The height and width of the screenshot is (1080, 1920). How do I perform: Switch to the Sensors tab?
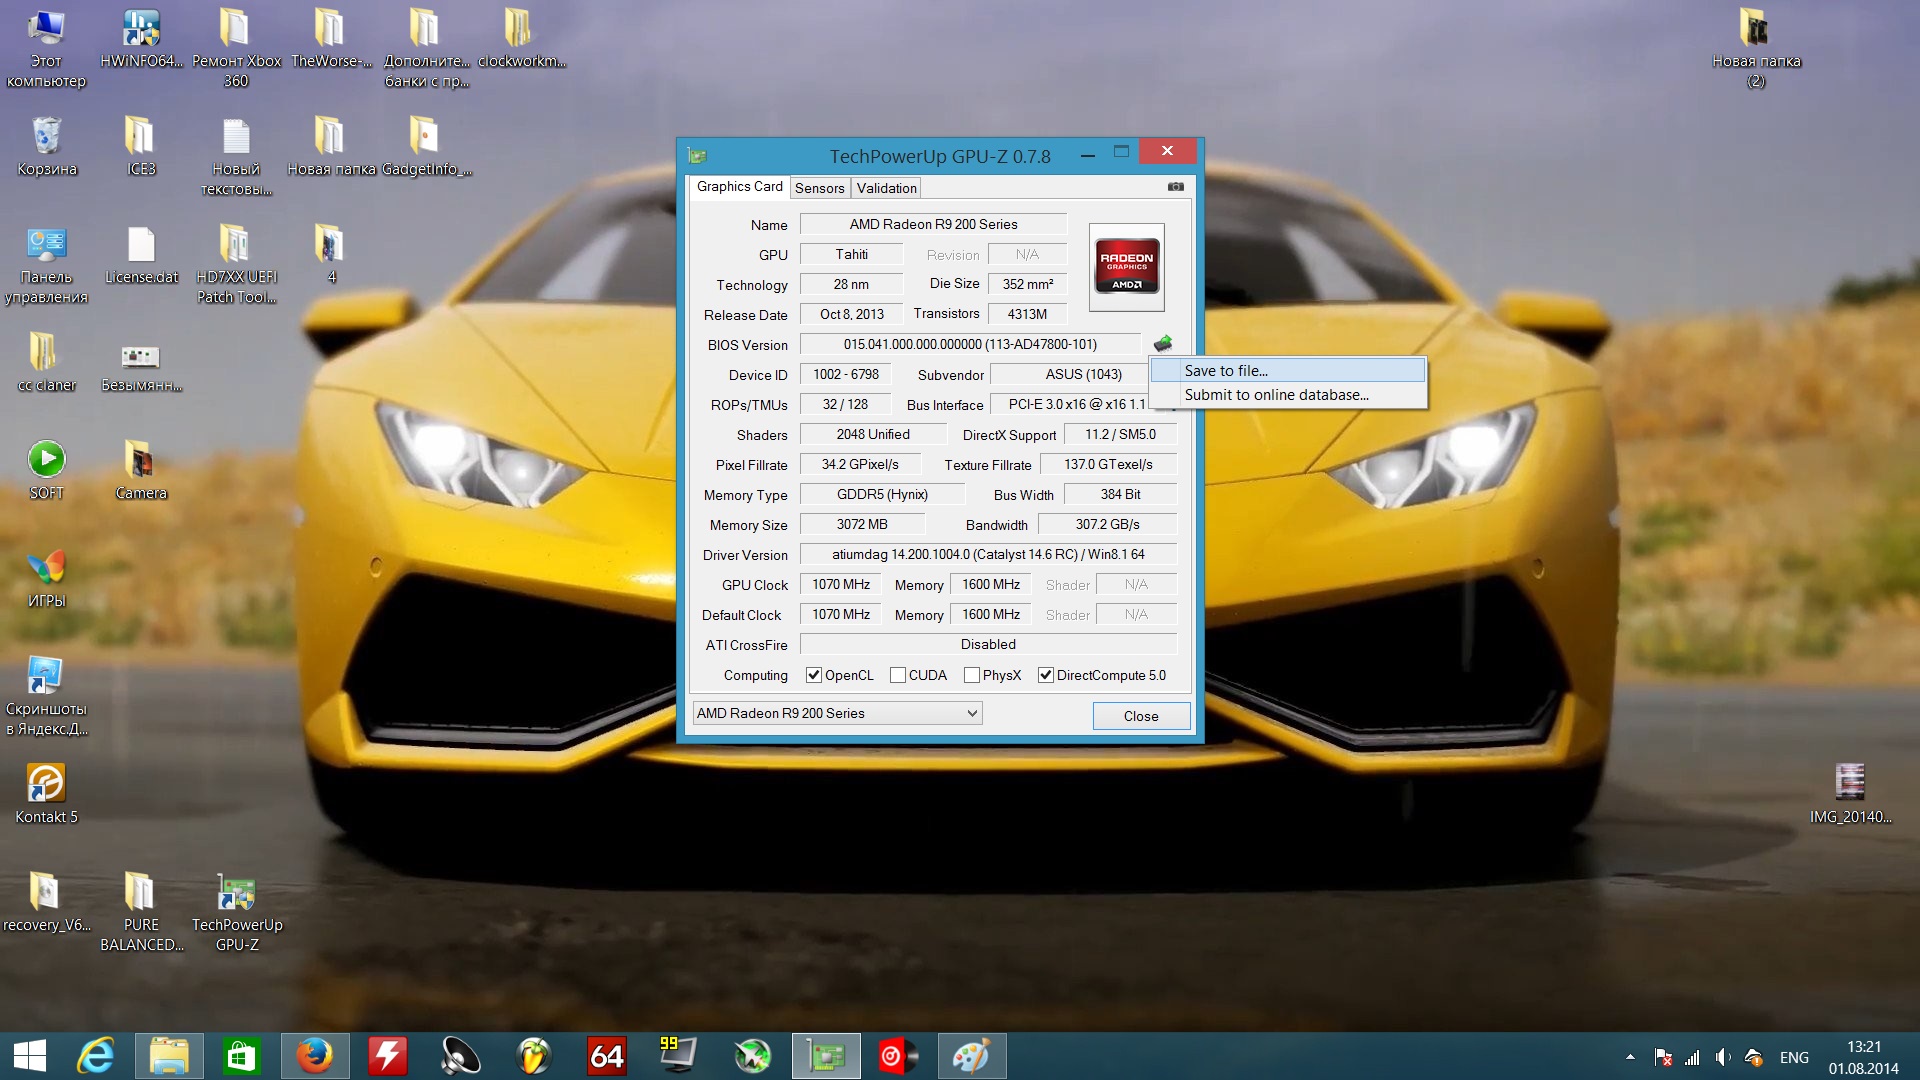(x=819, y=188)
